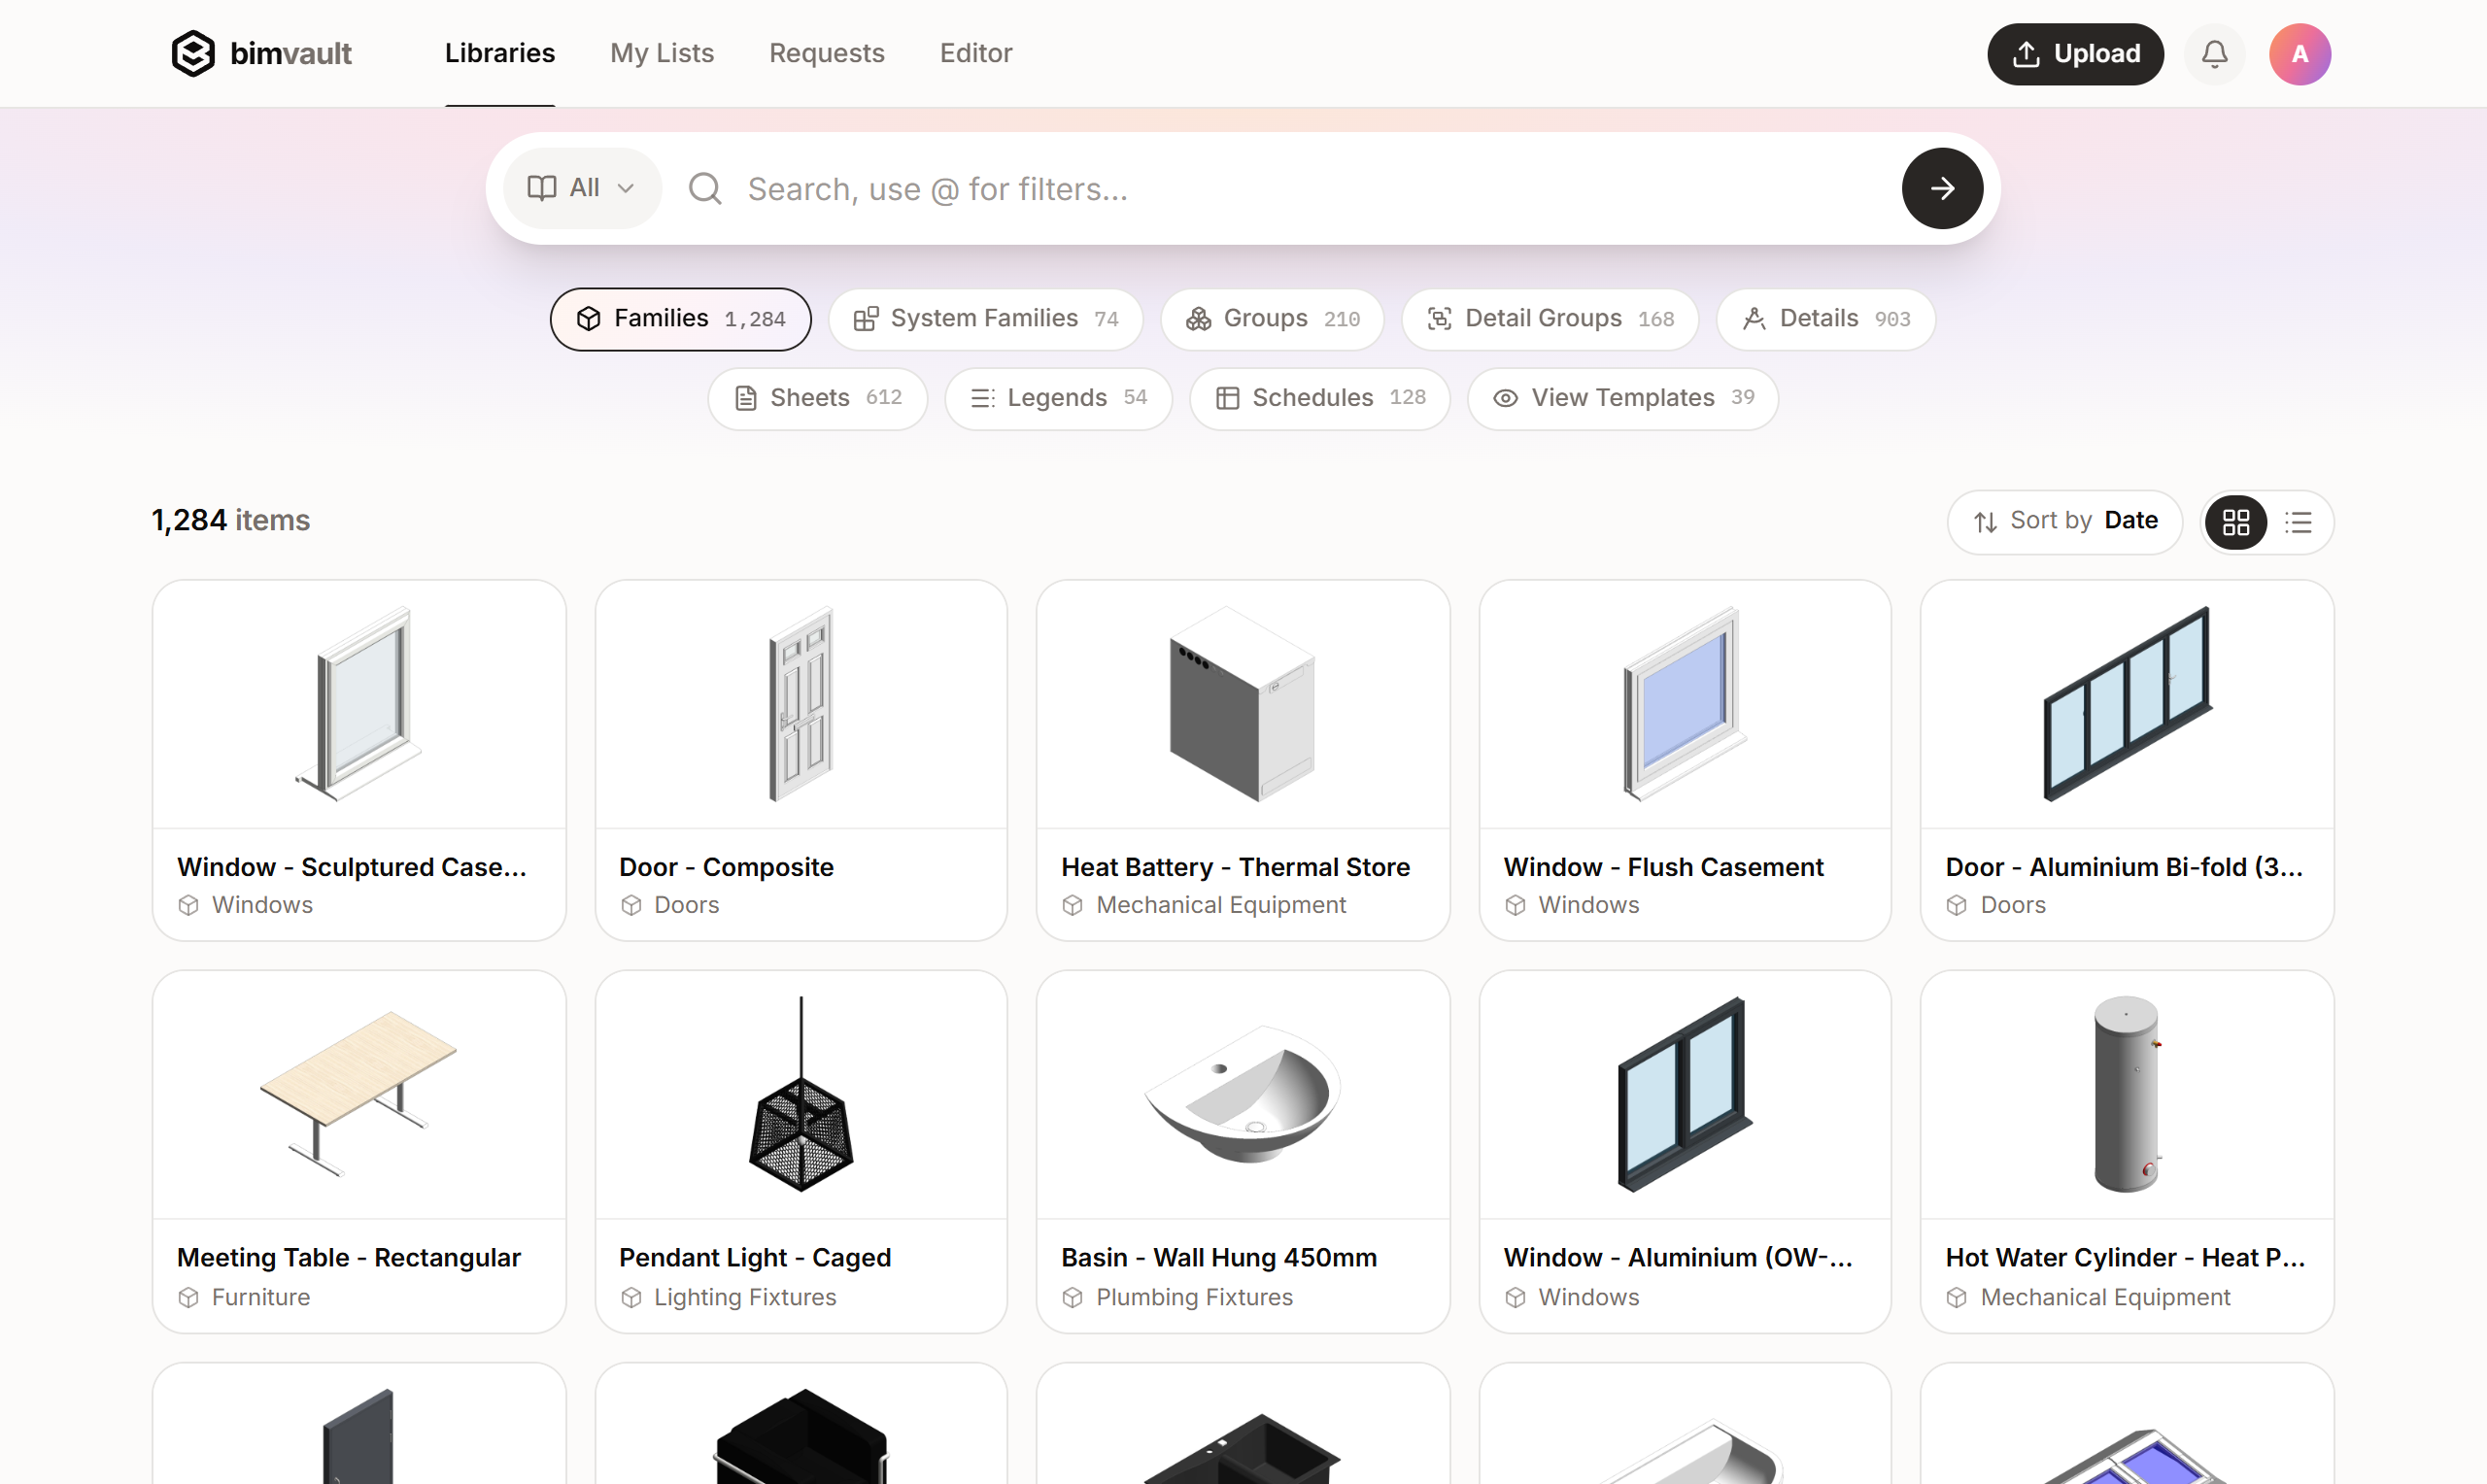Filter by Sheets chip
Screen dimensions: 2487x1484
[x=817, y=399]
